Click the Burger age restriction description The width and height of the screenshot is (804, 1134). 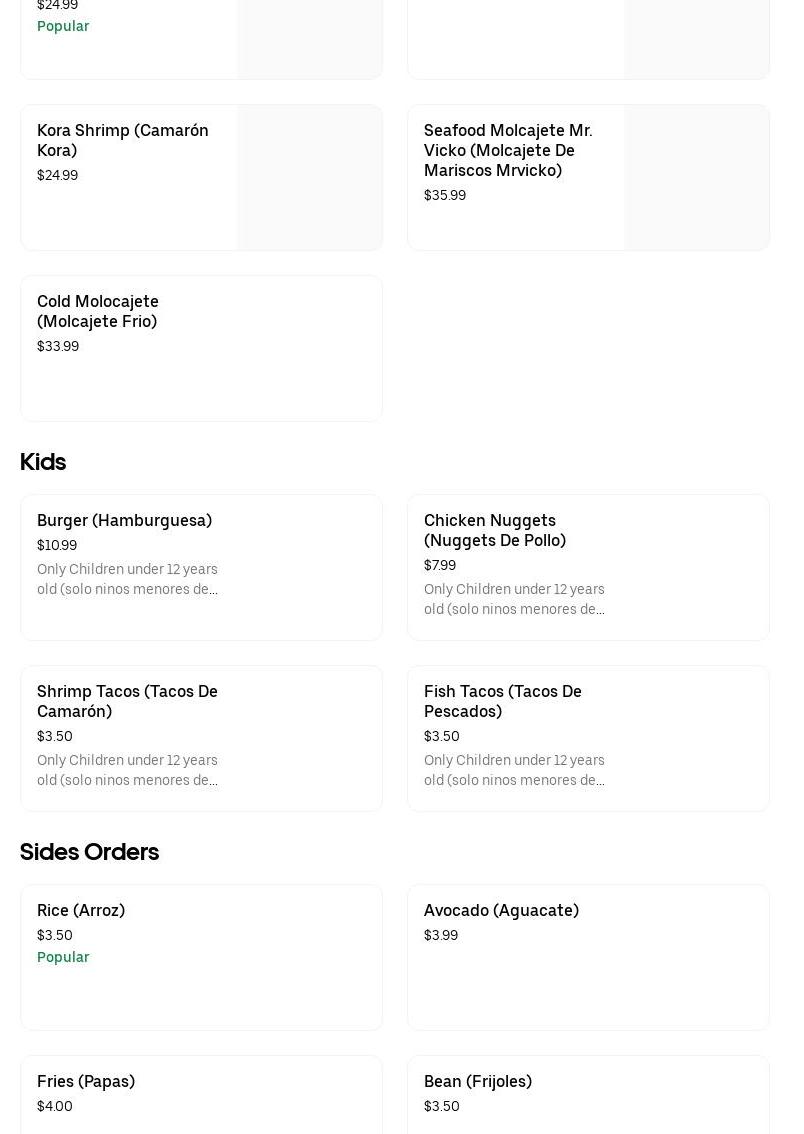[x=127, y=579]
